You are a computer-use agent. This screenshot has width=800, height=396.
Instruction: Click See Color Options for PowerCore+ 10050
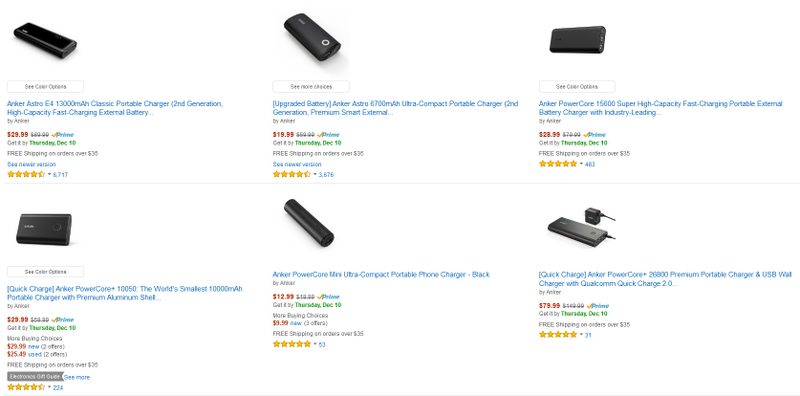tap(45, 271)
